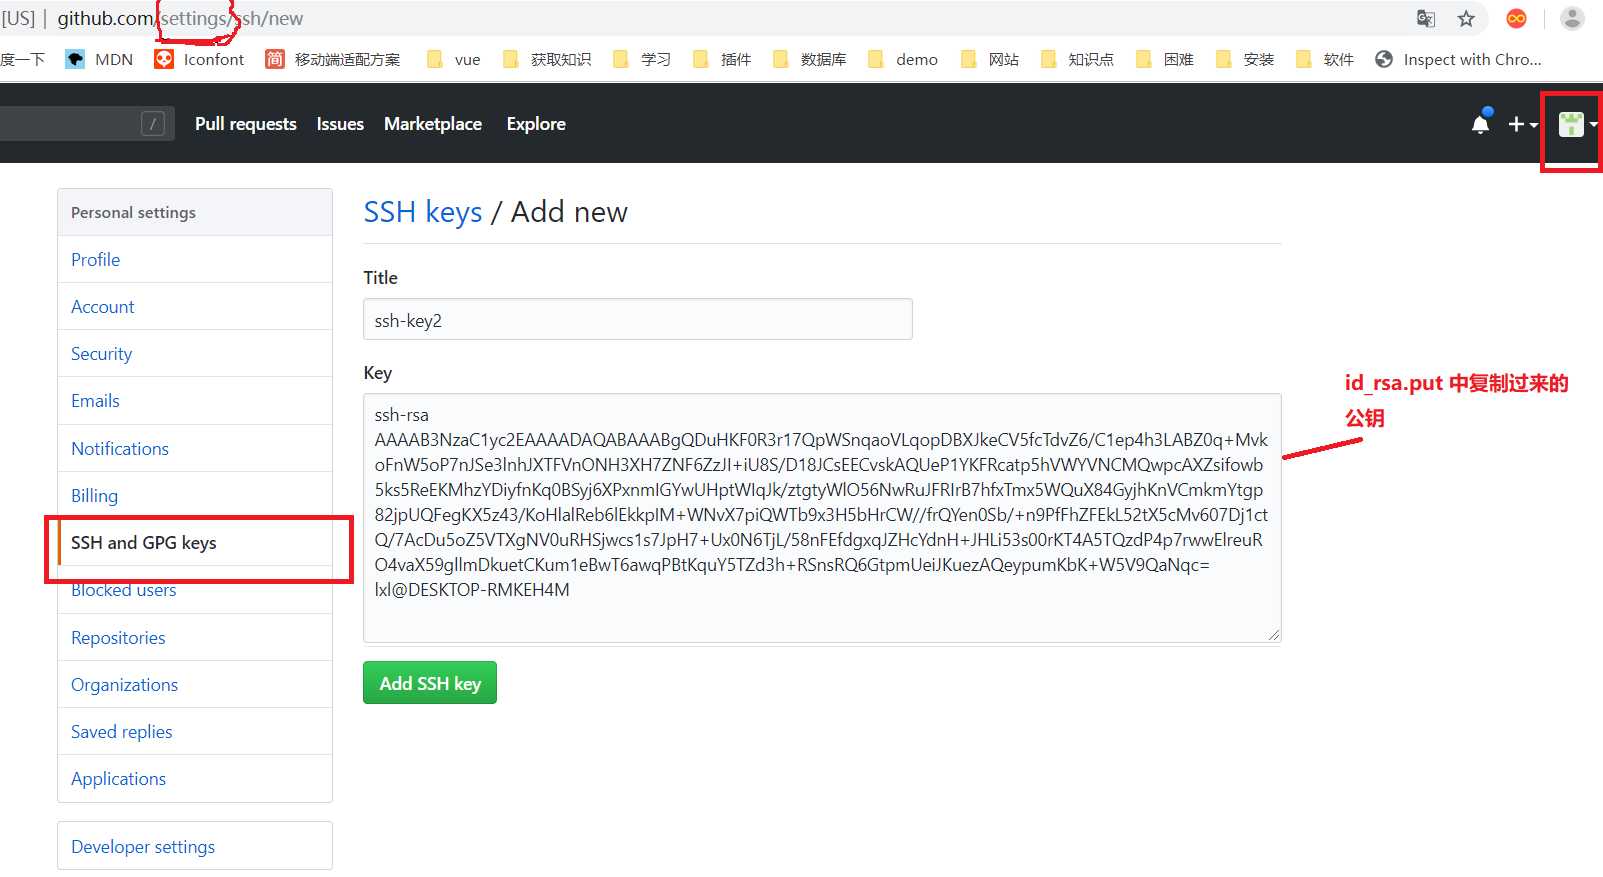Open the demo bookmark folder
The image size is (1603, 877).
(903, 59)
